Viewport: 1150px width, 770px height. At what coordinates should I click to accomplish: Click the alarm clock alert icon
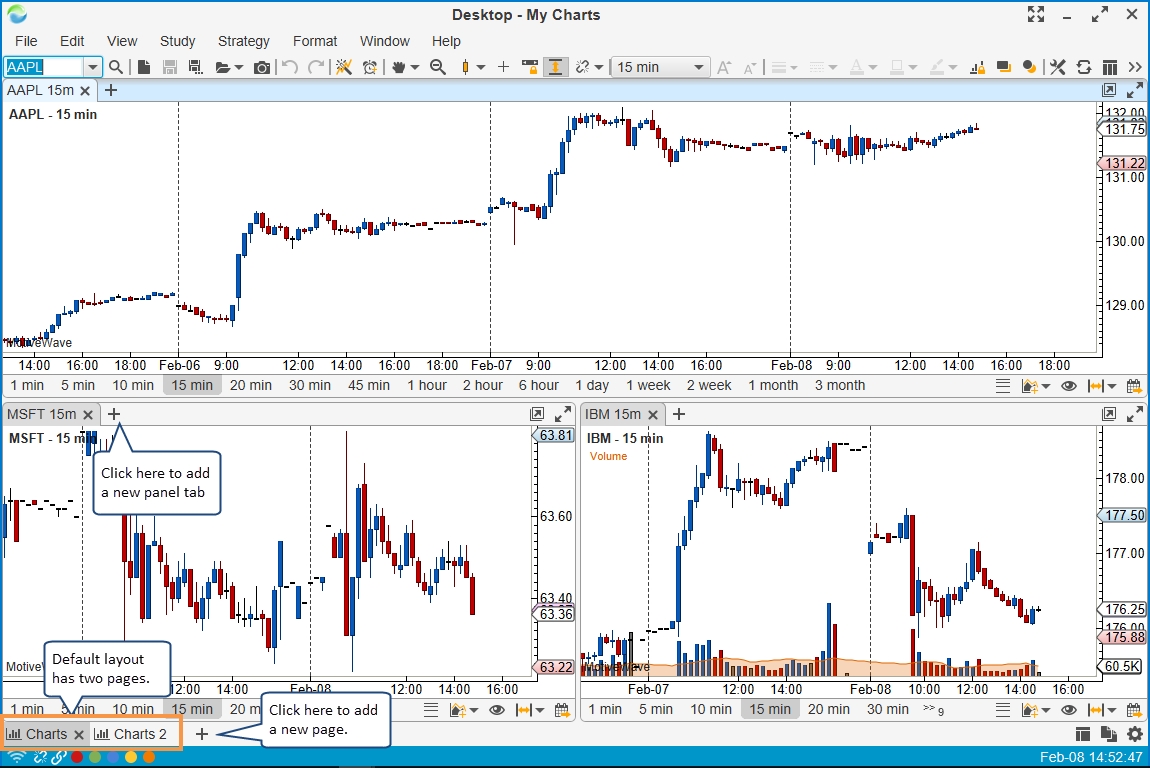click(370, 67)
